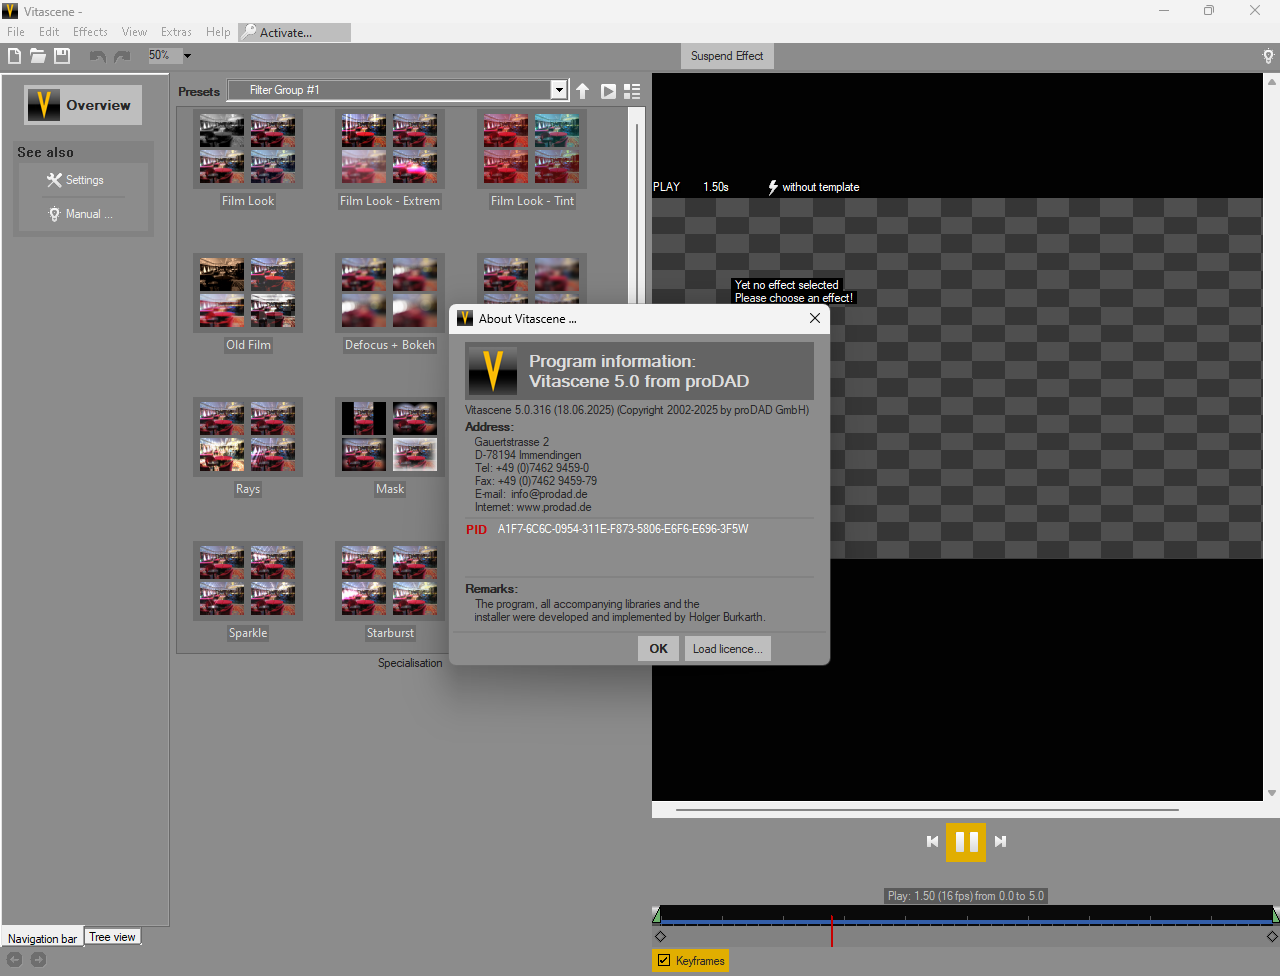Click the Load licence... button
Screen dimensions: 1280x976
pyautogui.click(x=727, y=649)
